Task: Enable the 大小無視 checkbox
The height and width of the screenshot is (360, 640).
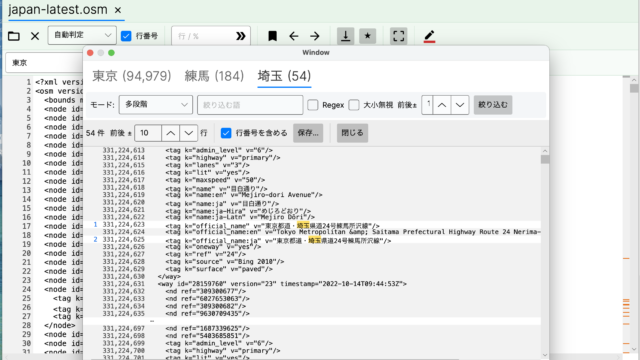Action: click(354, 105)
